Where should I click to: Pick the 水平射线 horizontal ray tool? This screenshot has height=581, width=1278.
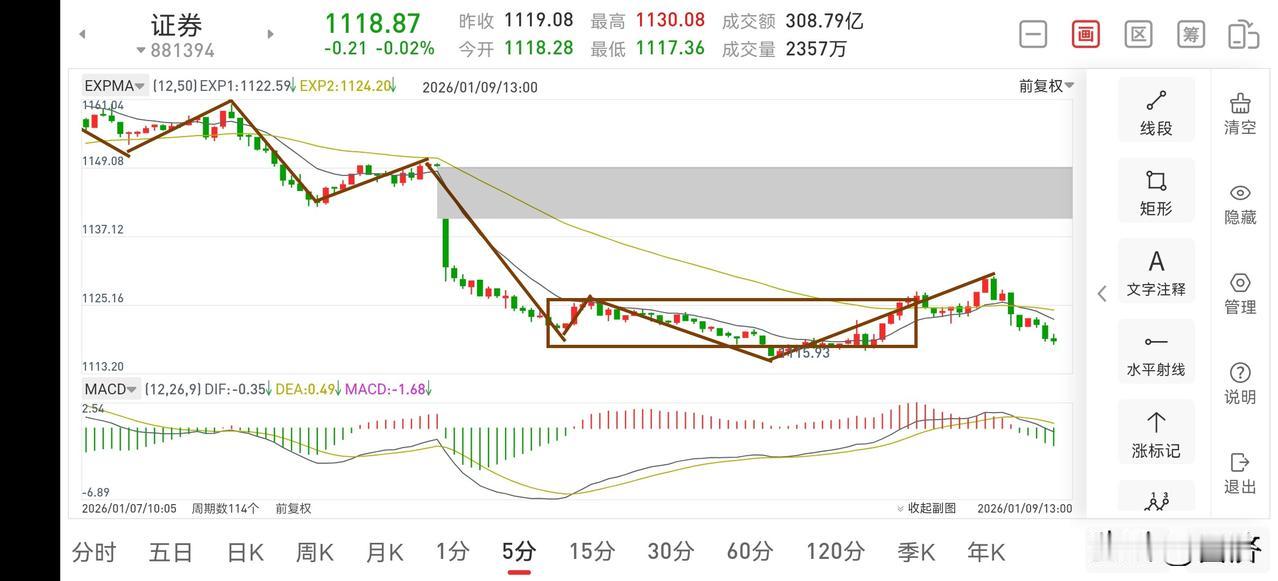[x=1156, y=352]
